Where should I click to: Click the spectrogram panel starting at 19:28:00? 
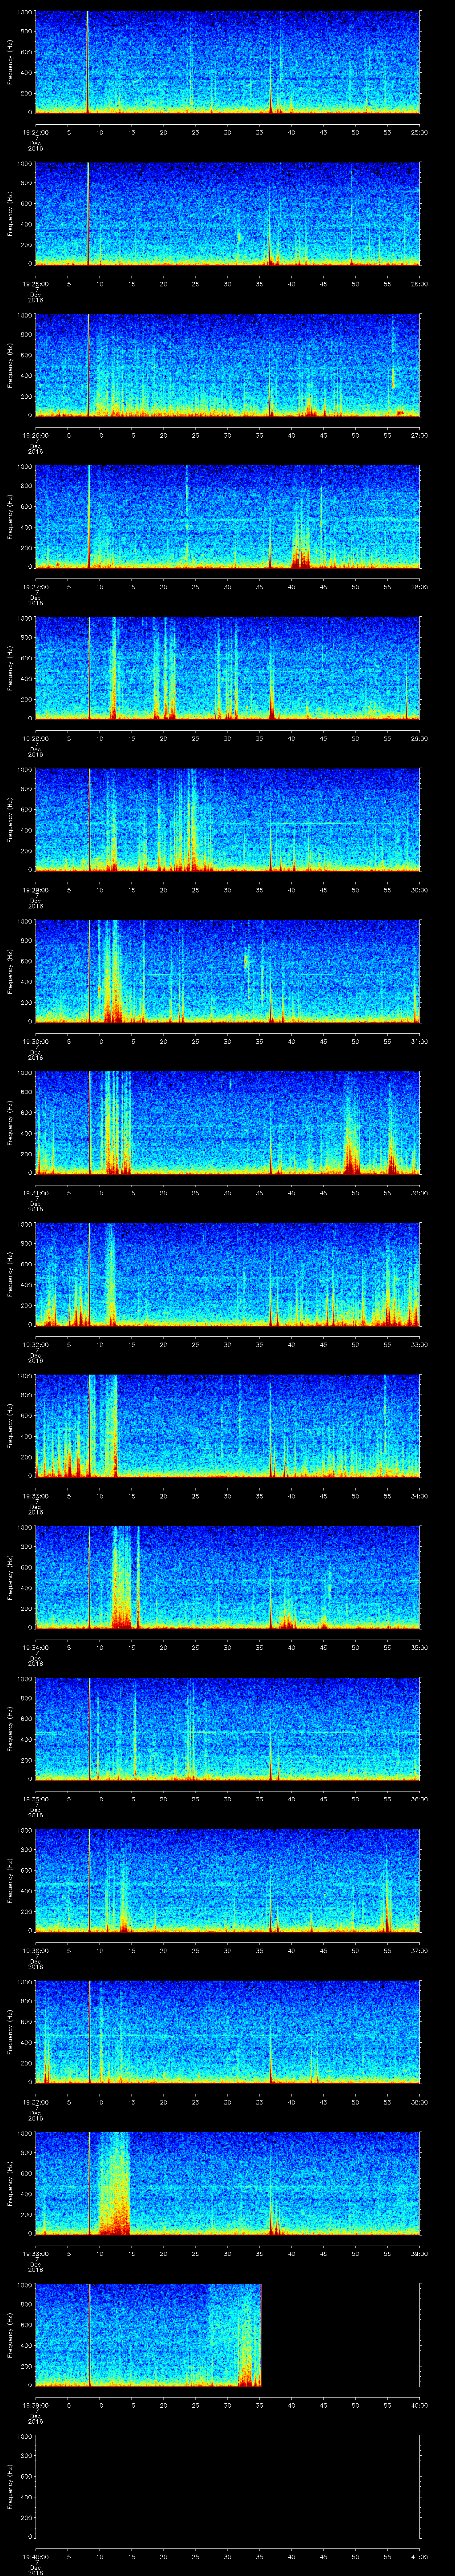point(227,668)
